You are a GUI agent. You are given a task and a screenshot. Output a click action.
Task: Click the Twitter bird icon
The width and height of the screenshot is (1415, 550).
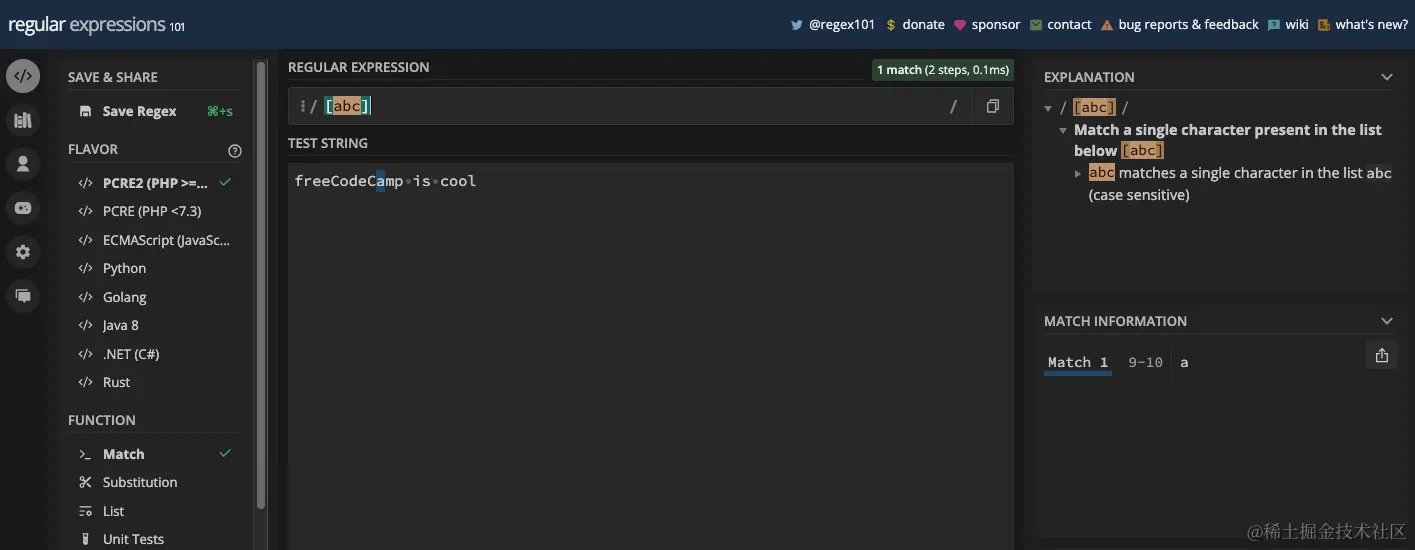[x=797, y=25]
